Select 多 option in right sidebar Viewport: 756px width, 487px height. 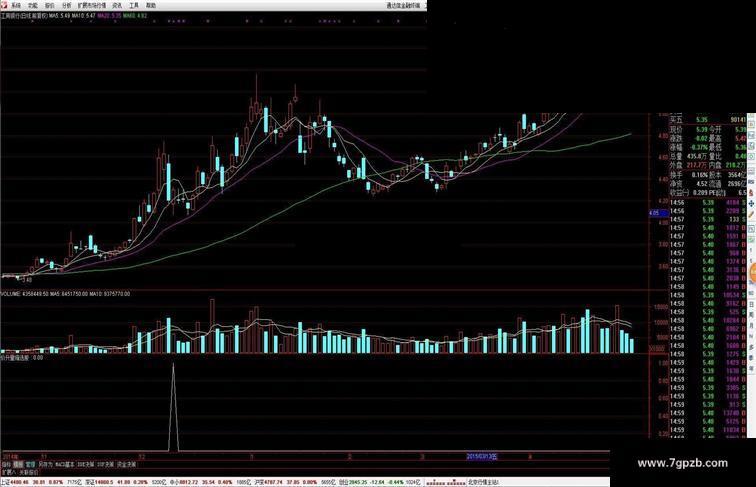tap(751, 347)
